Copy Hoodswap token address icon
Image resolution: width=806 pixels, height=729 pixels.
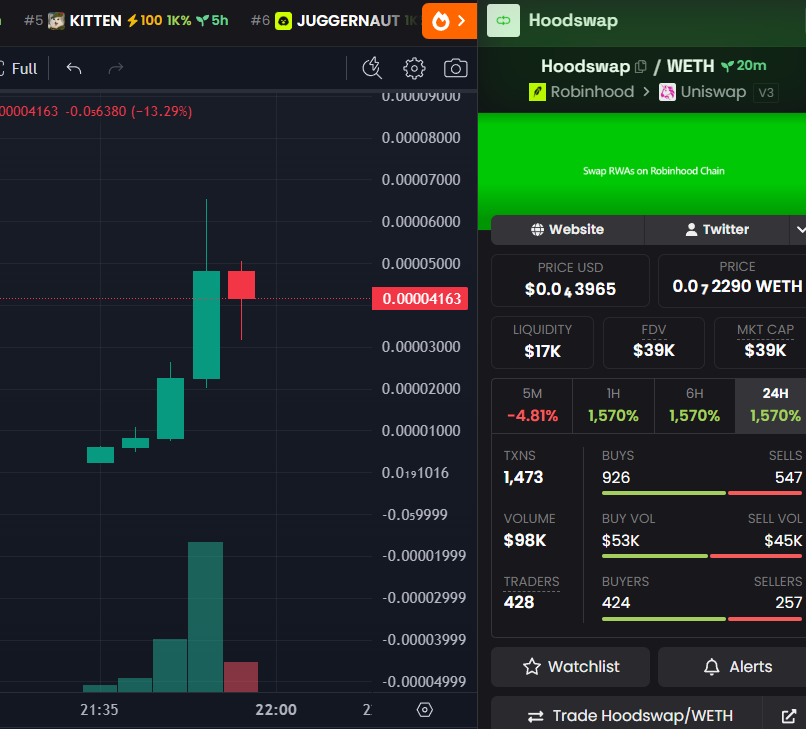pos(640,67)
